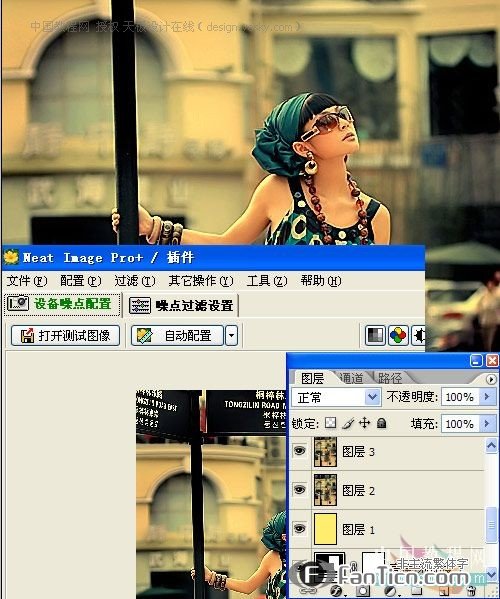
Task: Click the brightness icon beside RGB icon
Action: tap(418, 335)
